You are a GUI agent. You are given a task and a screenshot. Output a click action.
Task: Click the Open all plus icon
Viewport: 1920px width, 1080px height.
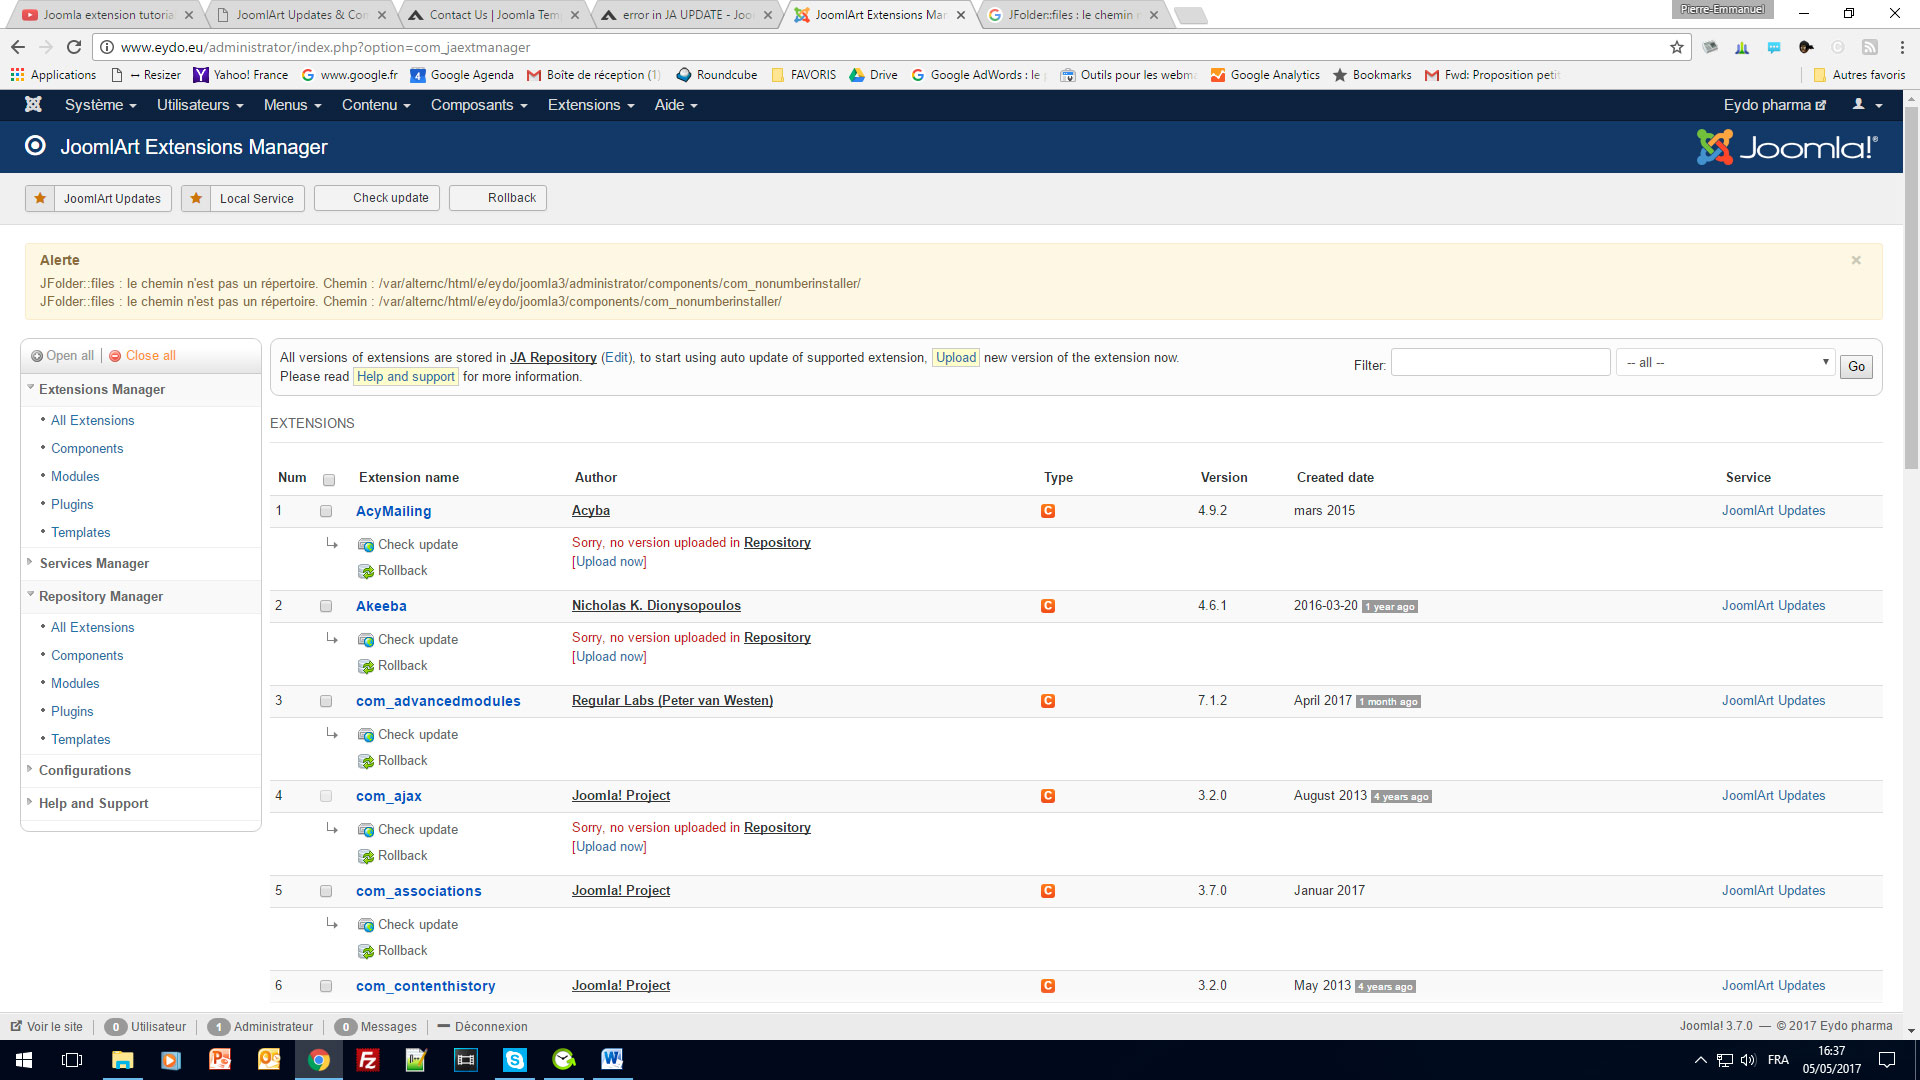click(x=37, y=356)
